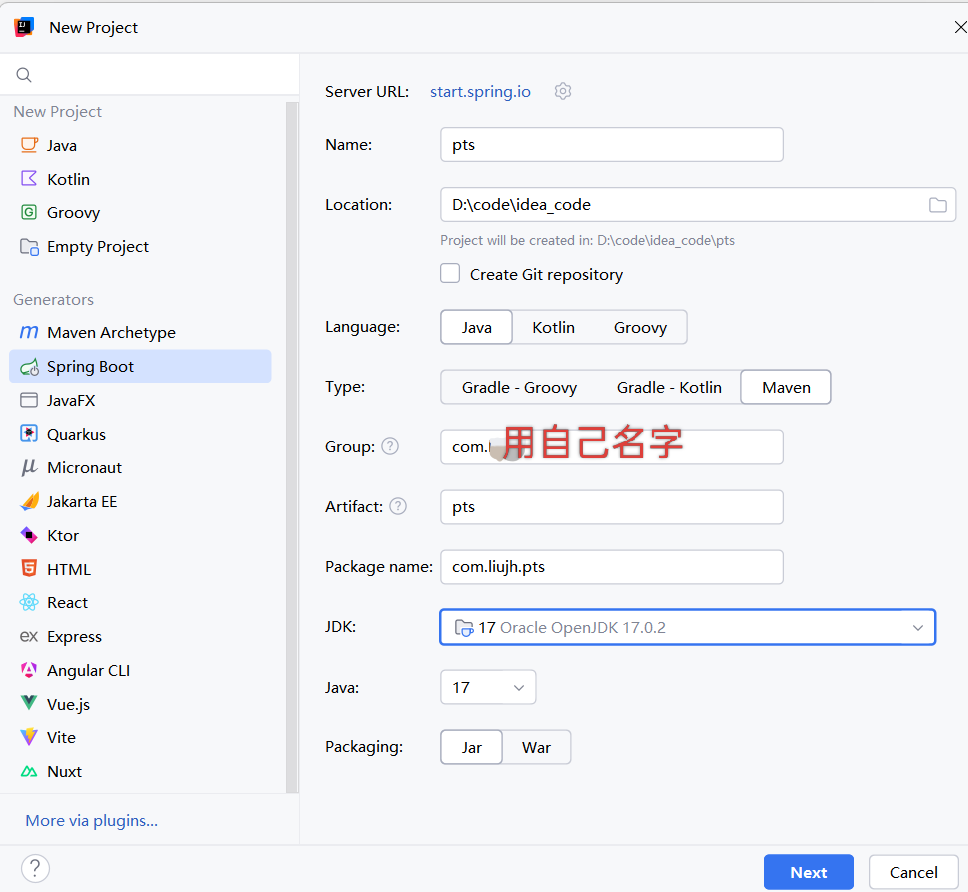The width and height of the screenshot is (968, 892).
Task: Click the Empty Project folder icon
Action: 29,247
